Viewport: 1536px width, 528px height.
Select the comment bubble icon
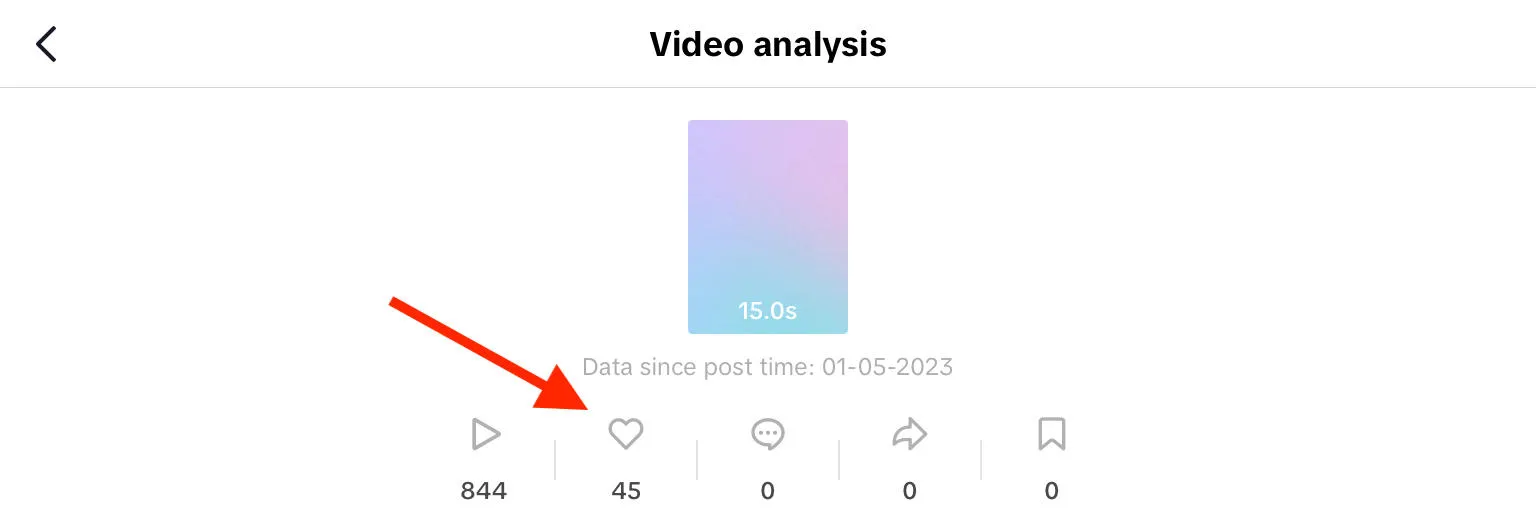coord(768,434)
